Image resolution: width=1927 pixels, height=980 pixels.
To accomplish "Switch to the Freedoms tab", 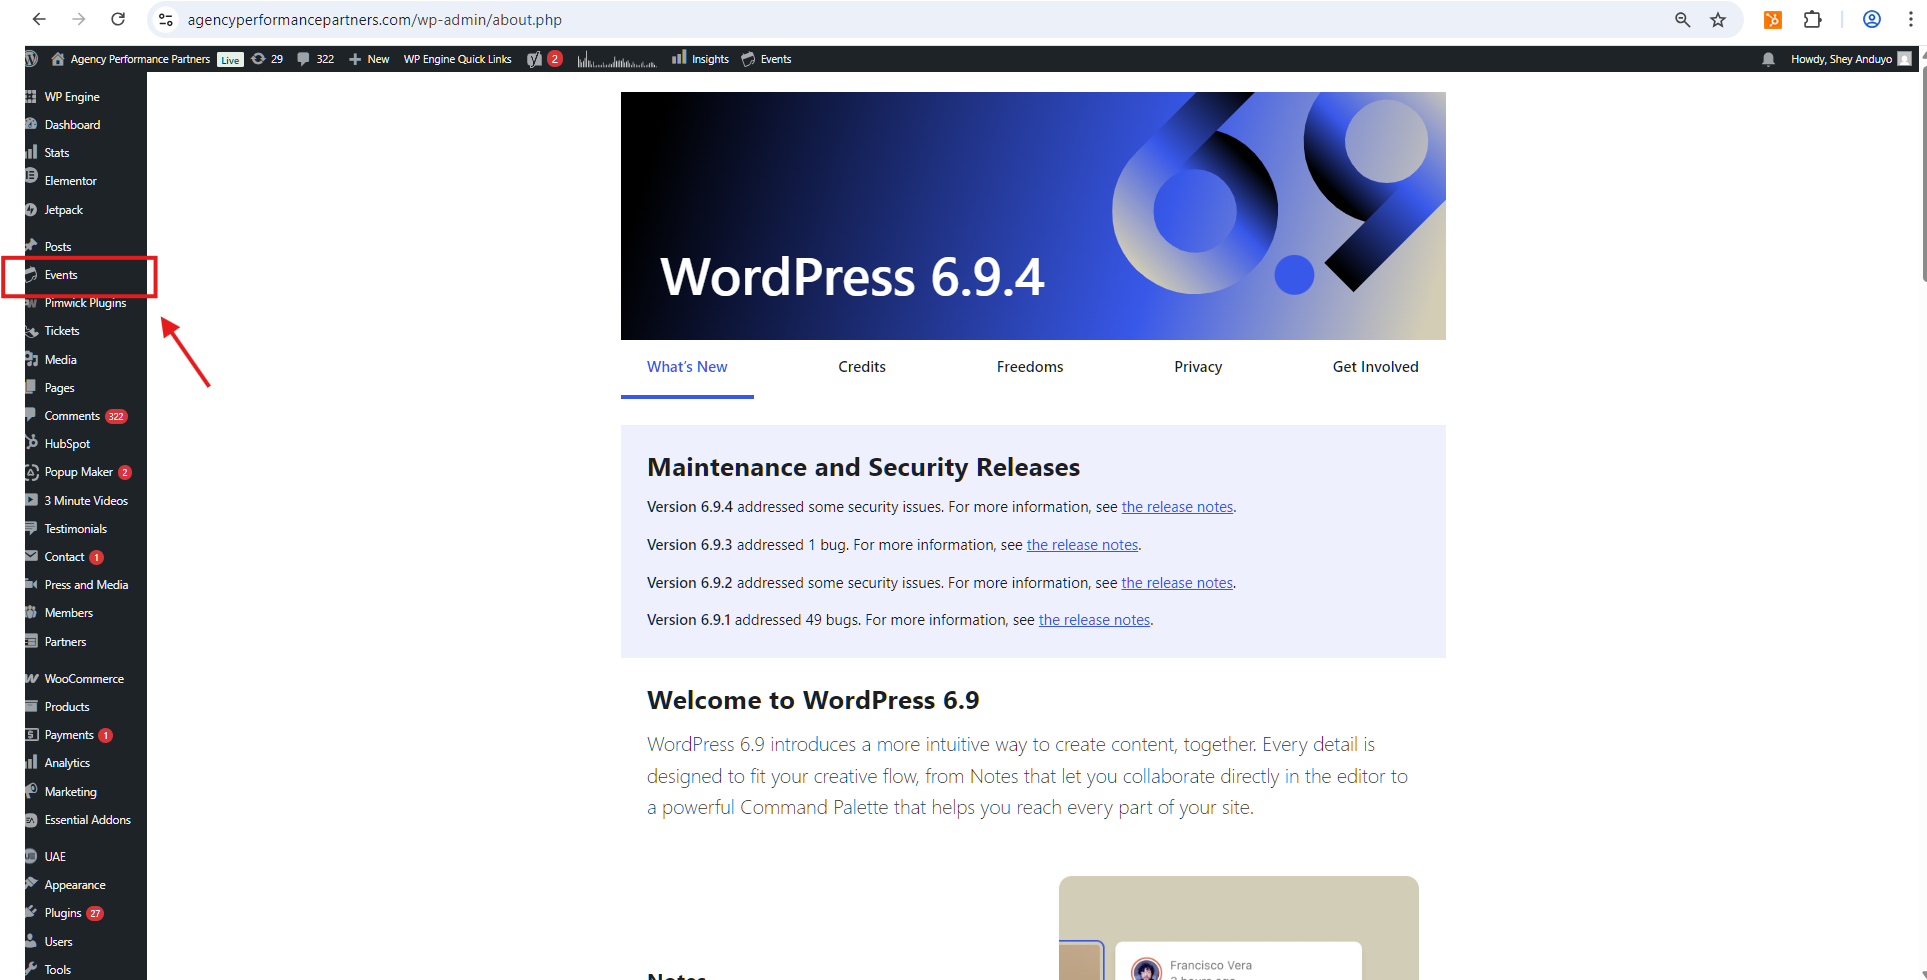I will 1029,367.
